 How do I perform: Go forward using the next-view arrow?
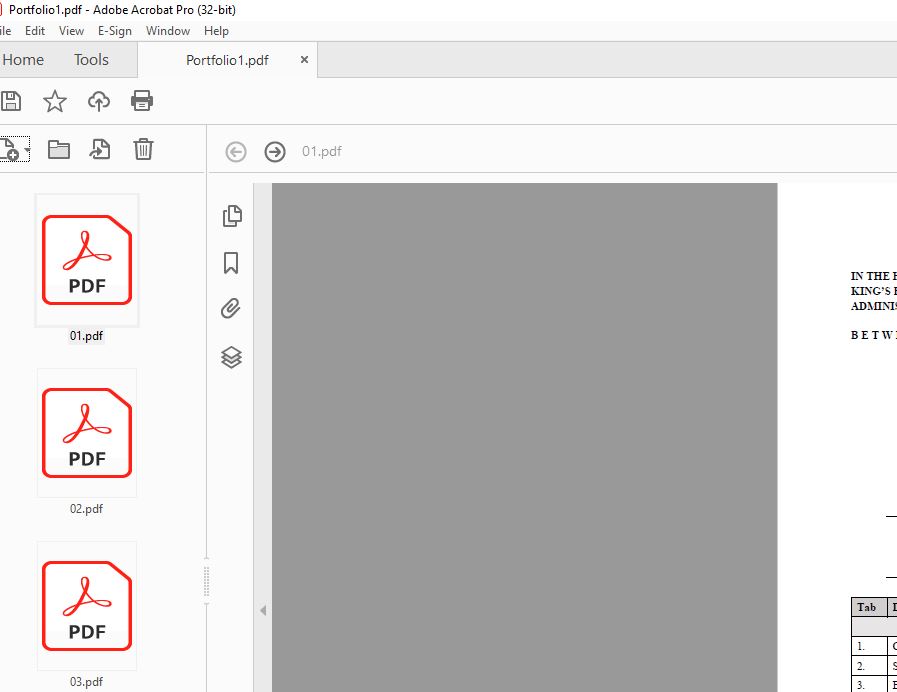273,151
